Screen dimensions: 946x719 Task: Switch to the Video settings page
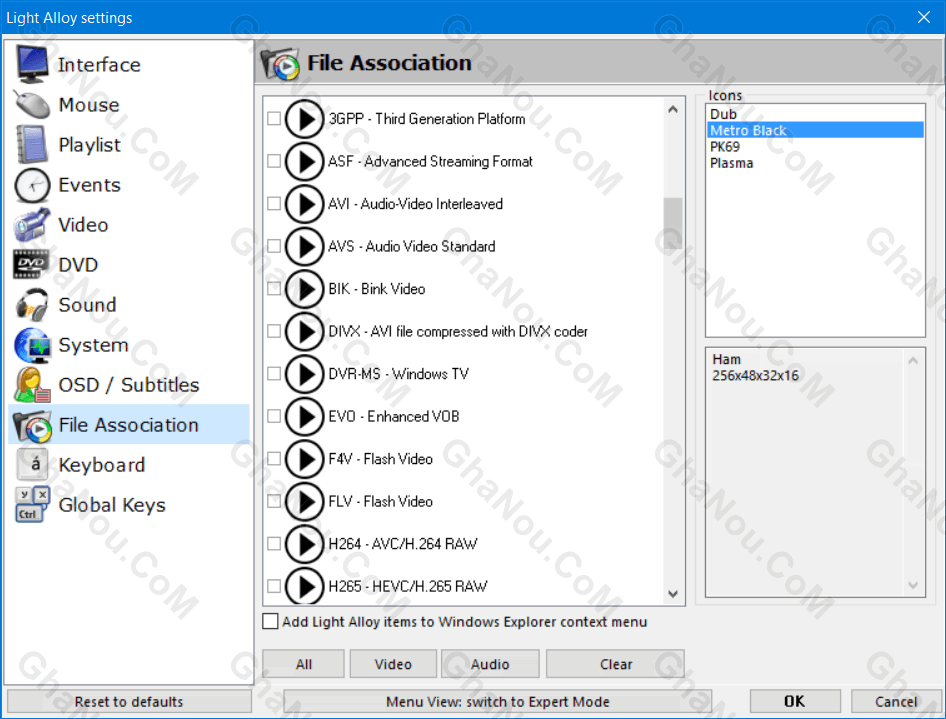129,225
